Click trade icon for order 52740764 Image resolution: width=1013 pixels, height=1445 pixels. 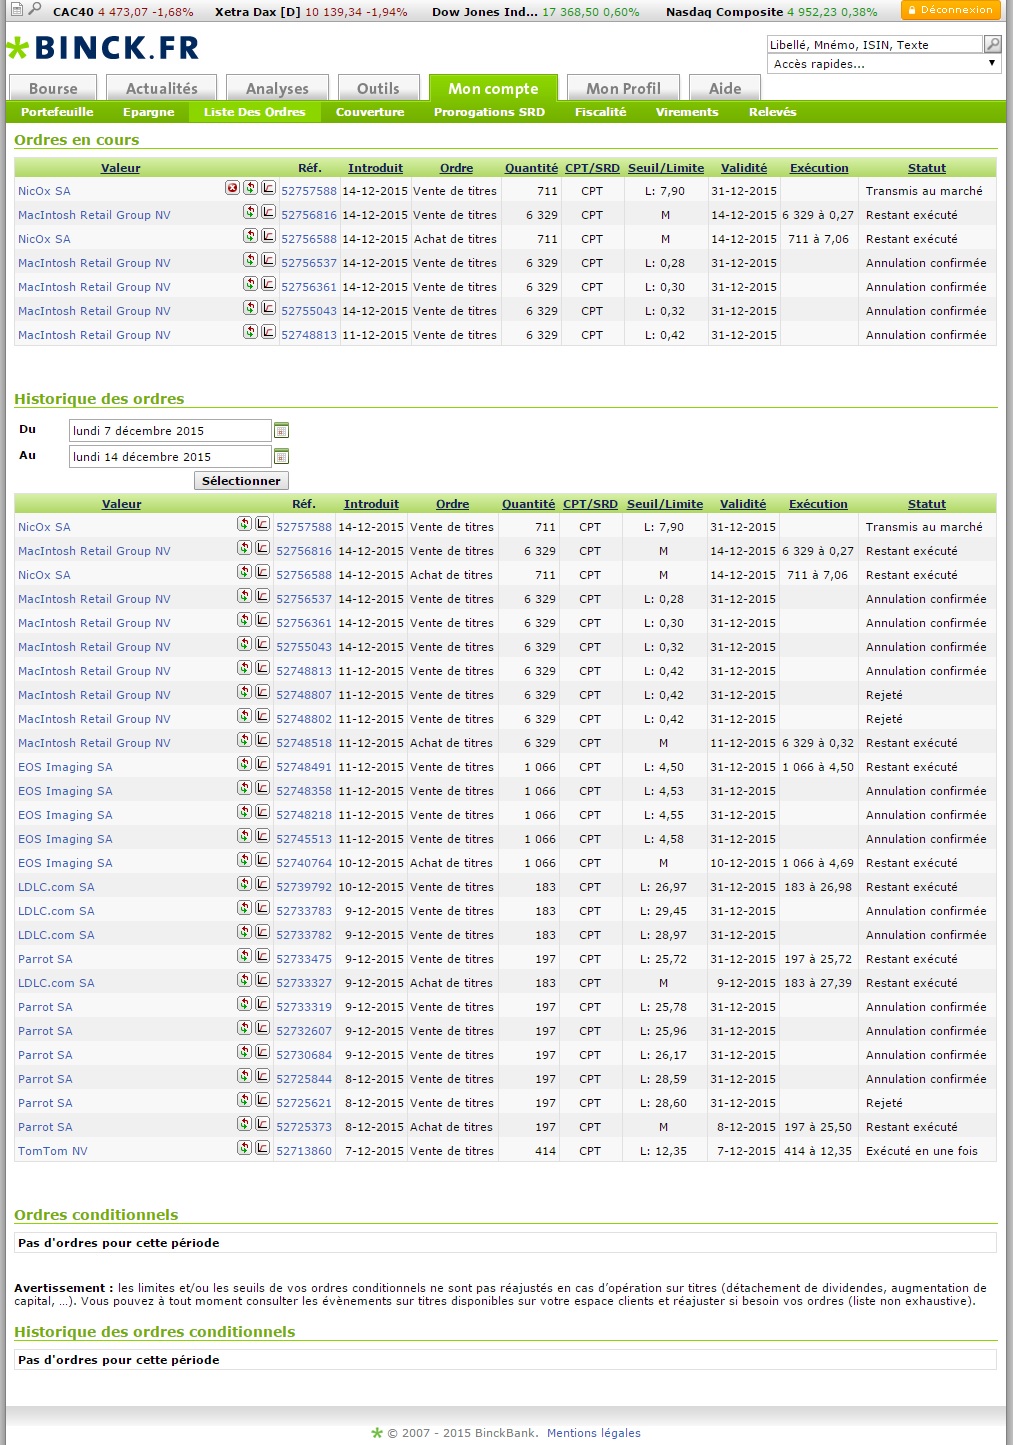(244, 860)
